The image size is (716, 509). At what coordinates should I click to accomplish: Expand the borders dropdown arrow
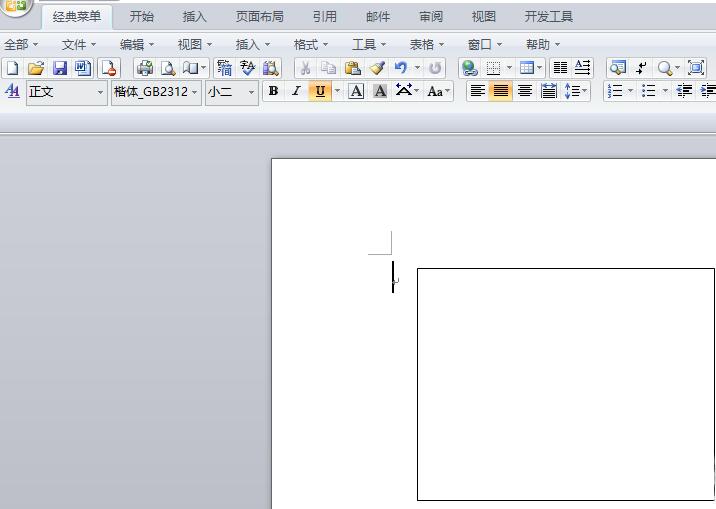pyautogui.click(x=509, y=68)
